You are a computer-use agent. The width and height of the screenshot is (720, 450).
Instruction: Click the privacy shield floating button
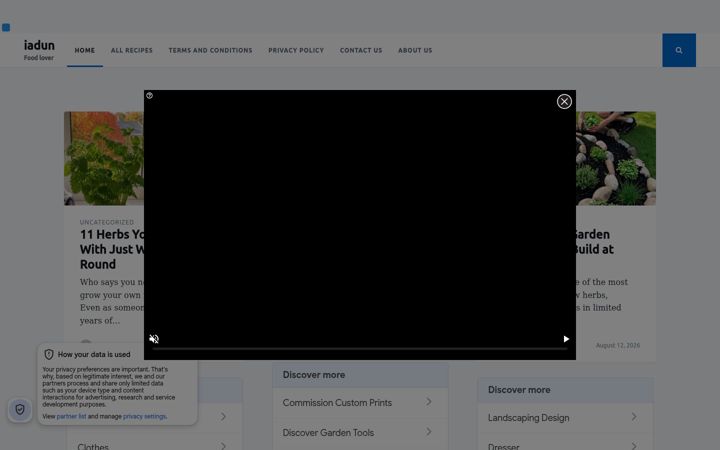click(20, 409)
